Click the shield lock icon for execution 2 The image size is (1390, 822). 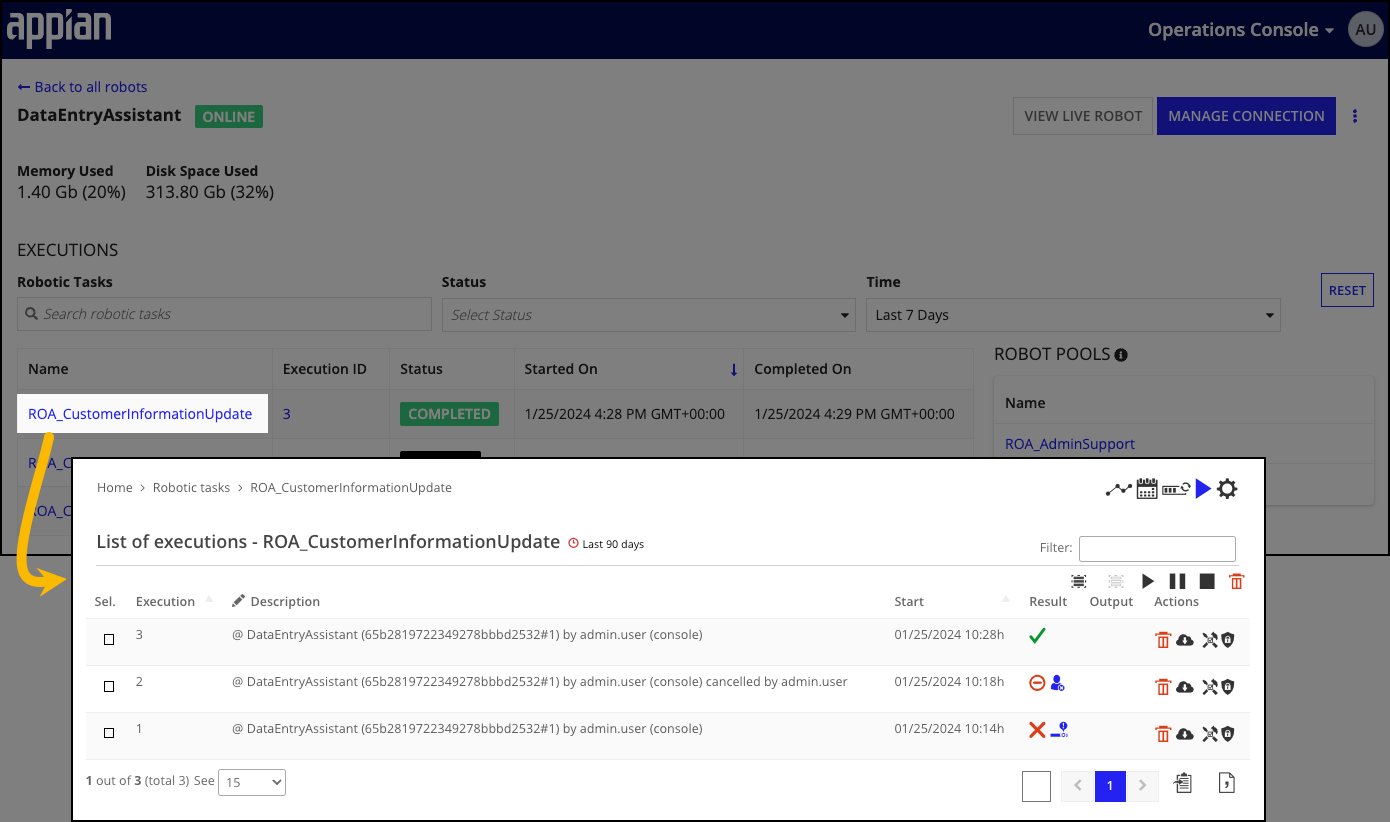pyautogui.click(x=1228, y=687)
